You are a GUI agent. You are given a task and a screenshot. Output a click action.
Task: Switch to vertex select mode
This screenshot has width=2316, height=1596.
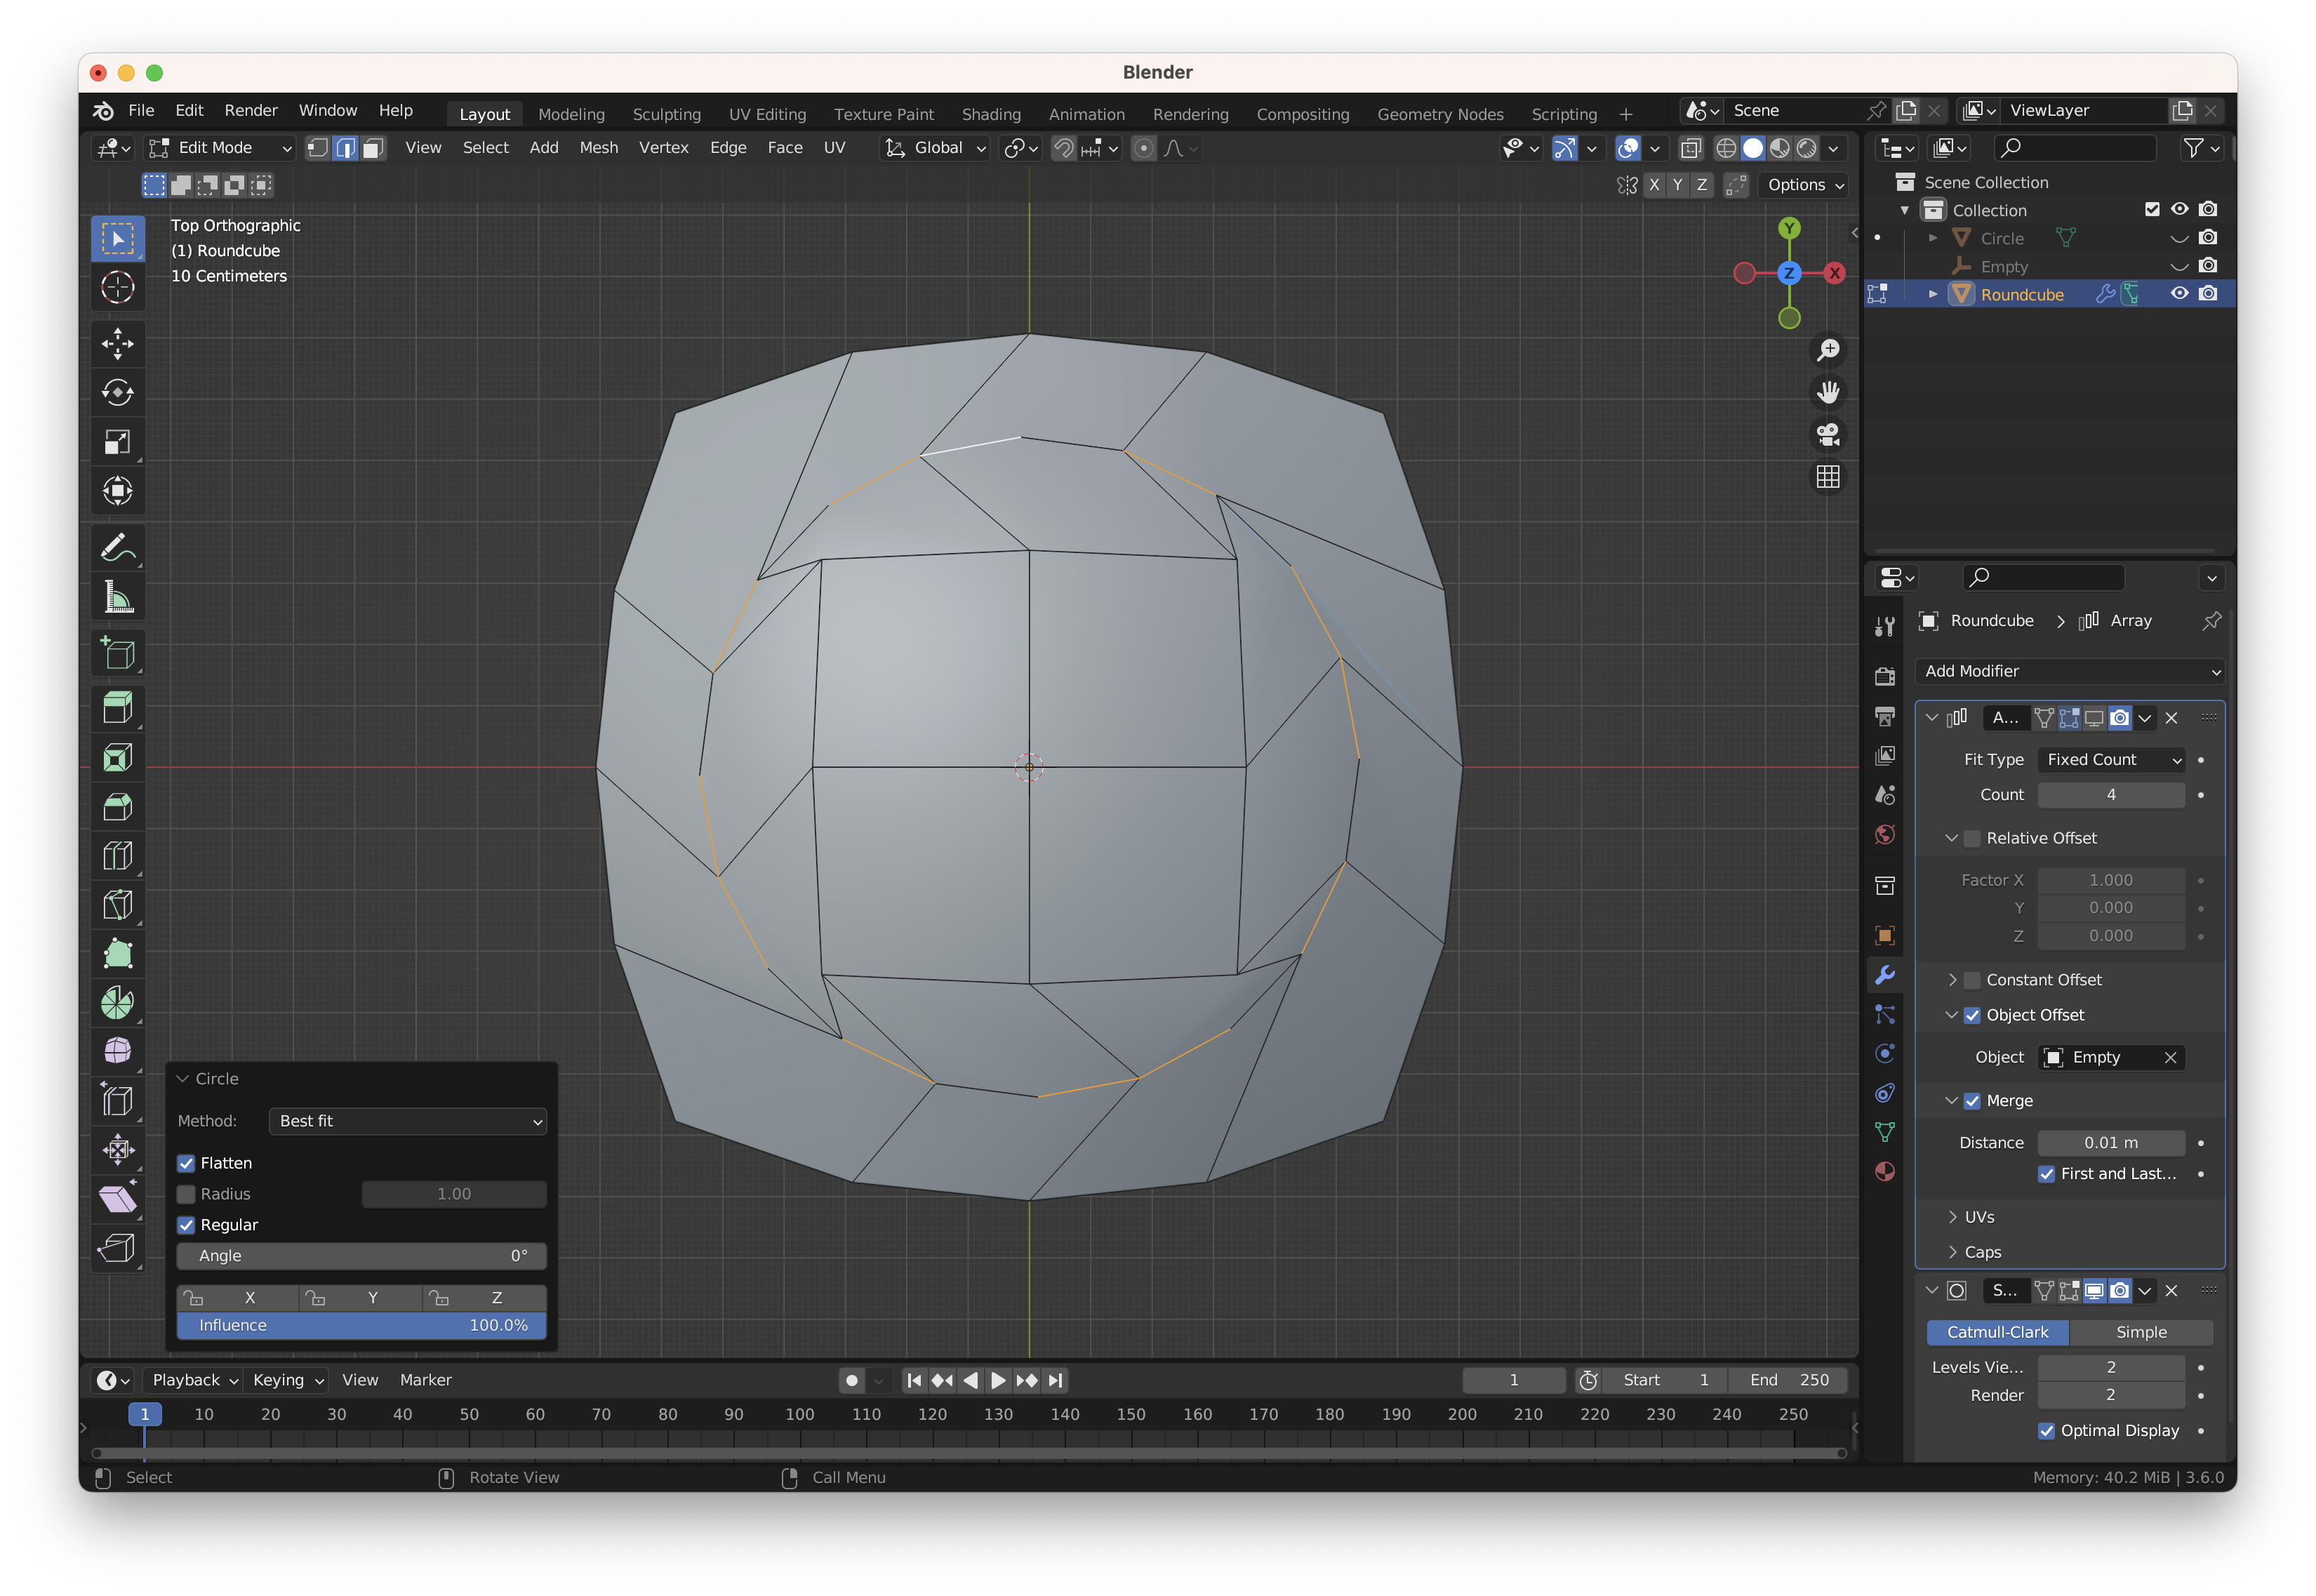(x=318, y=148)
